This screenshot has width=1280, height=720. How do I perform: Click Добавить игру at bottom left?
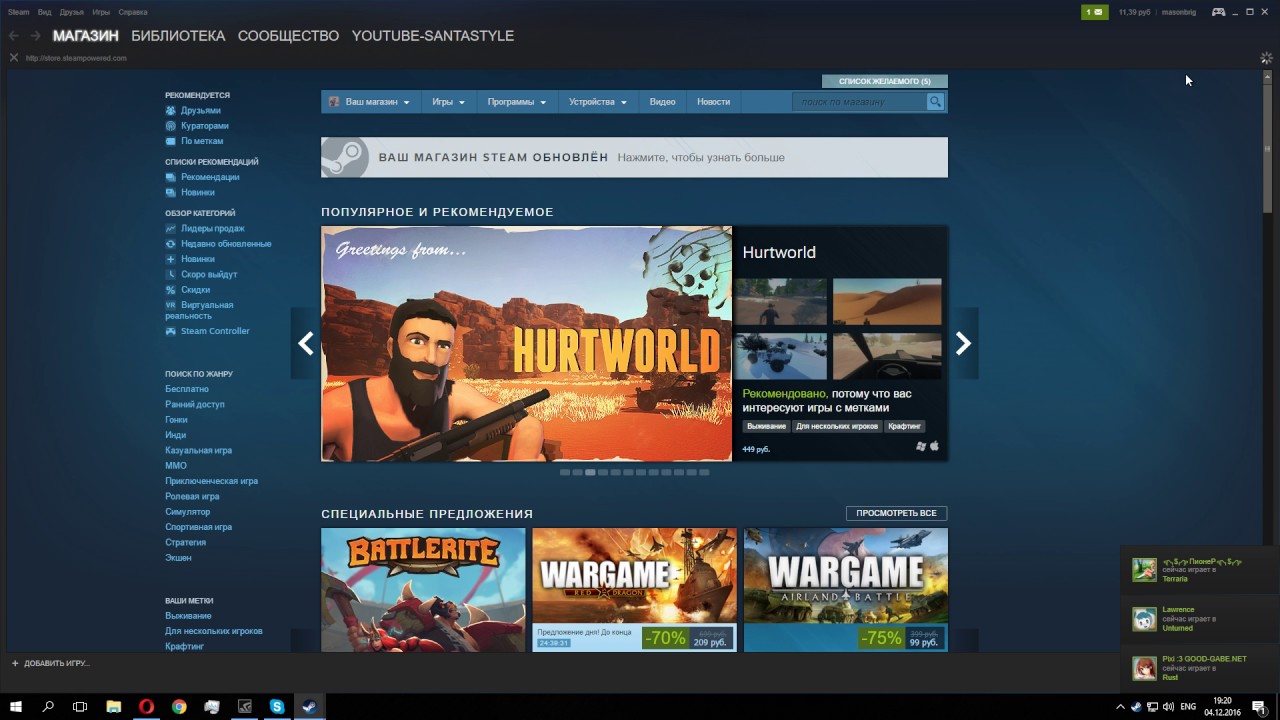point(56,663)
